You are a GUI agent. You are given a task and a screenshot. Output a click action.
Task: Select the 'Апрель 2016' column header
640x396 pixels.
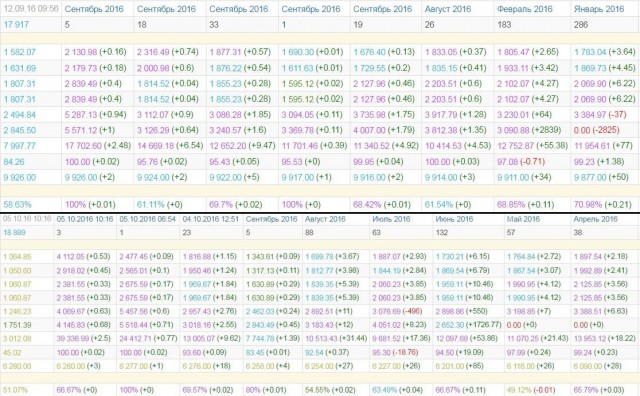(x=596, y=219)
